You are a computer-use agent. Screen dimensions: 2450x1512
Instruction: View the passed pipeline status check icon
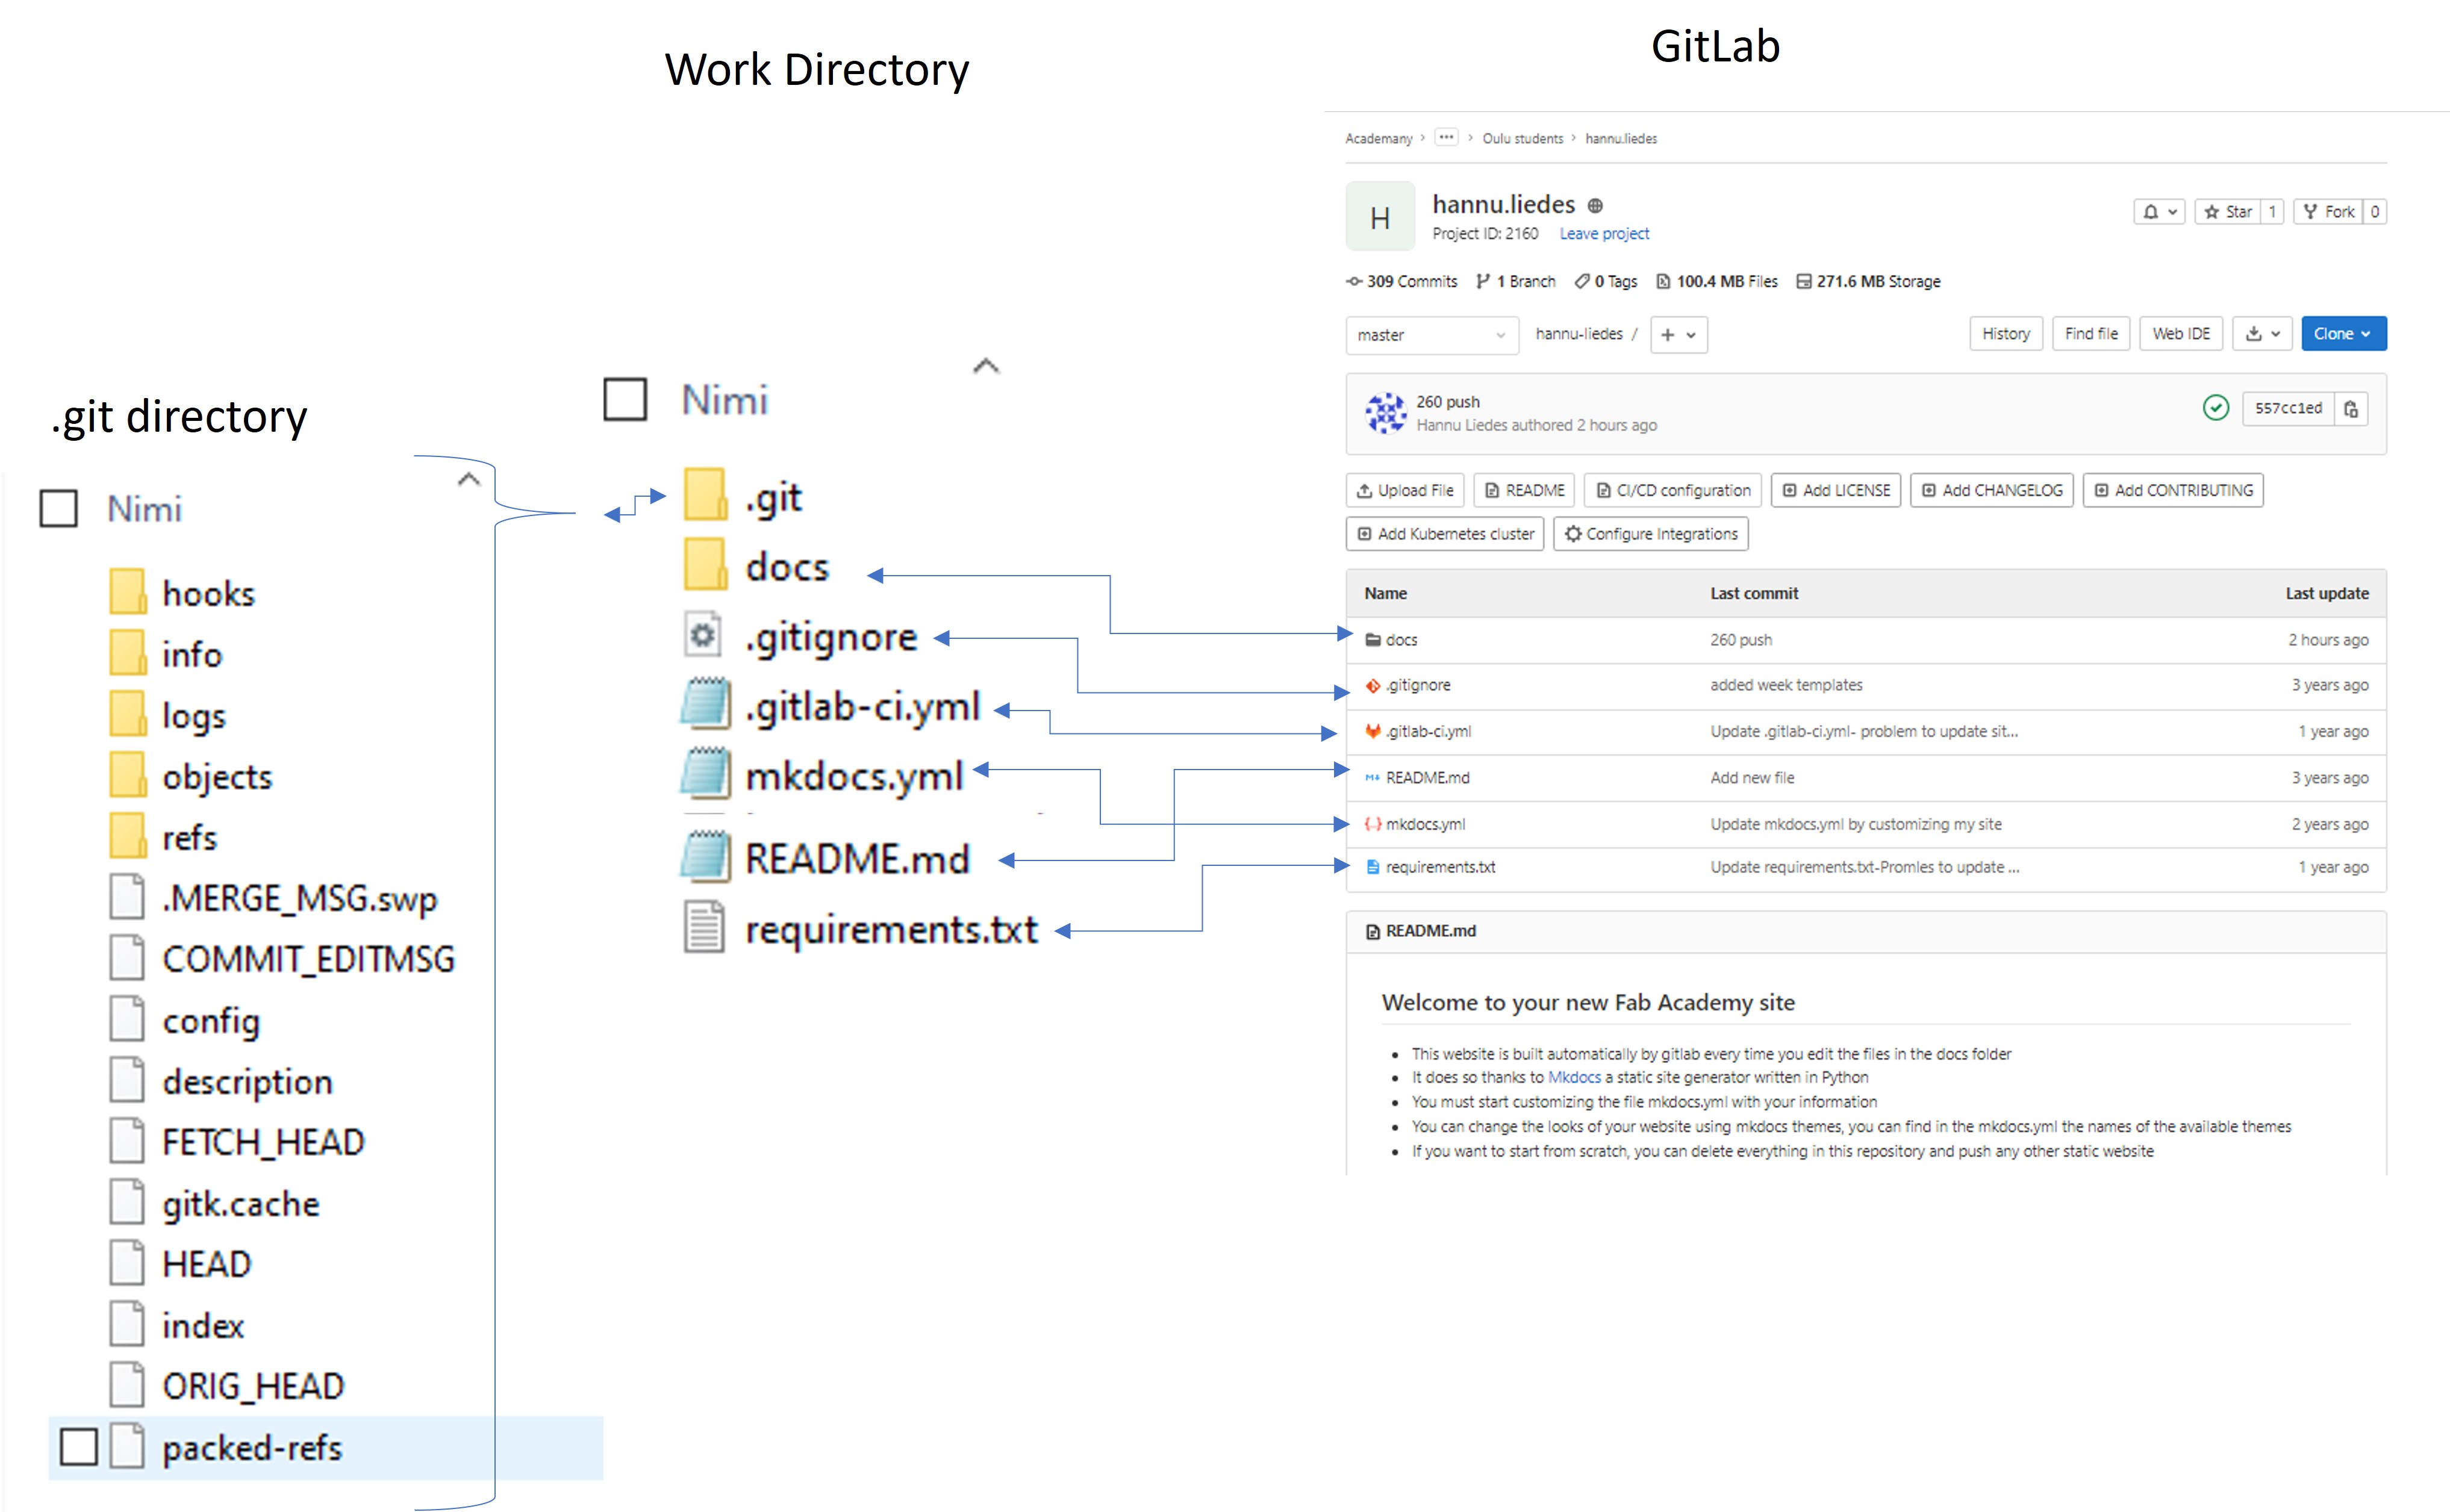click(2216, 408)
